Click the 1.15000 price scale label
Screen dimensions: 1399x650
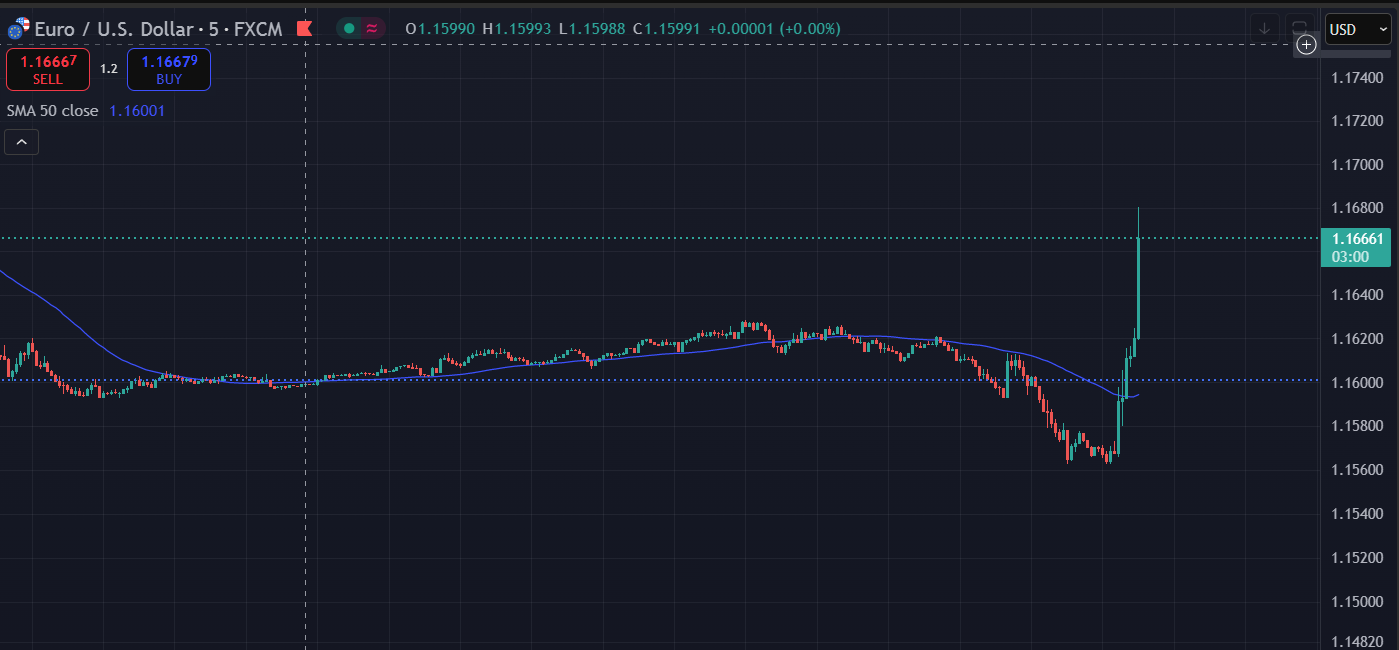pos(1358,601)
